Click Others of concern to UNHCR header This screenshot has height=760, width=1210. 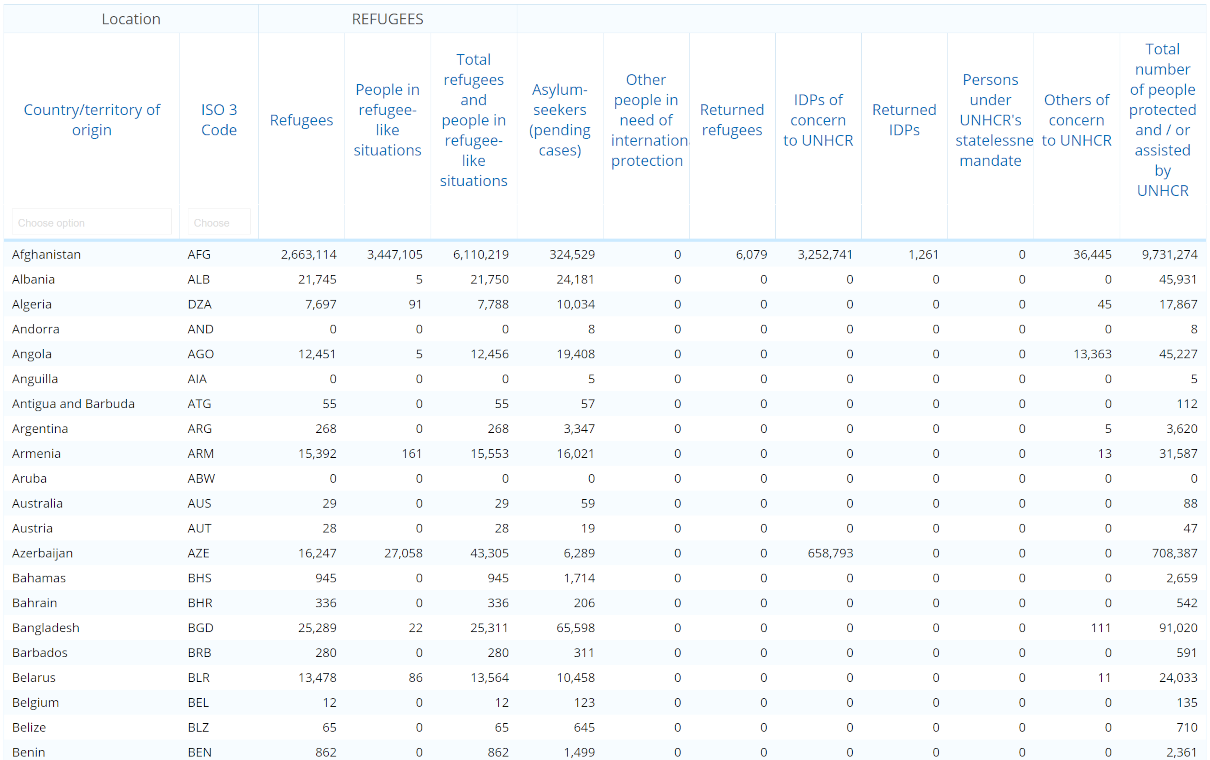tap(1076, 120)
